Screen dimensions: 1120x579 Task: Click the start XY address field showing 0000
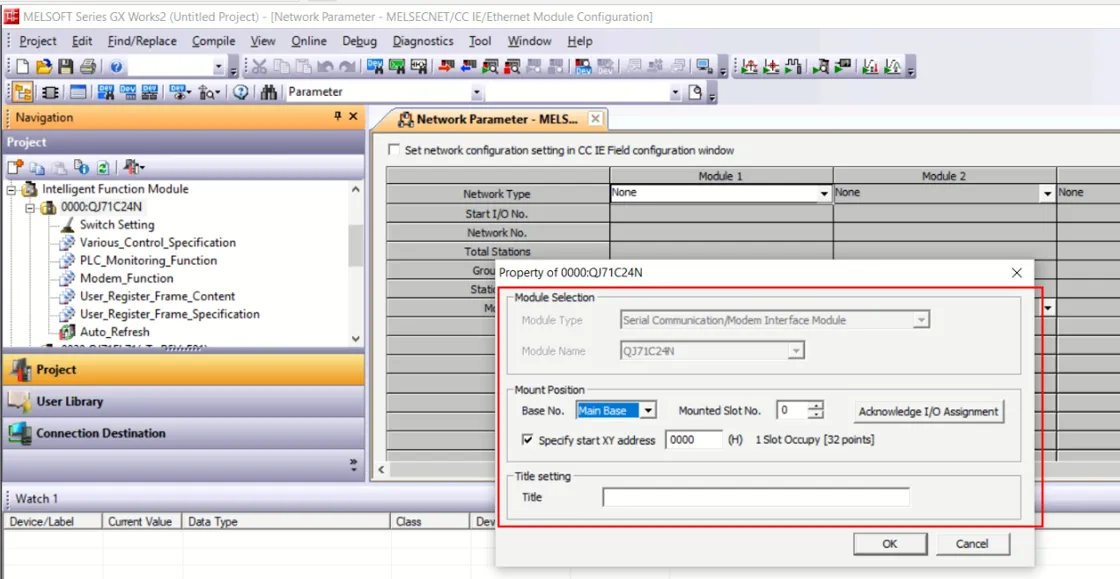tap(694, 440)
